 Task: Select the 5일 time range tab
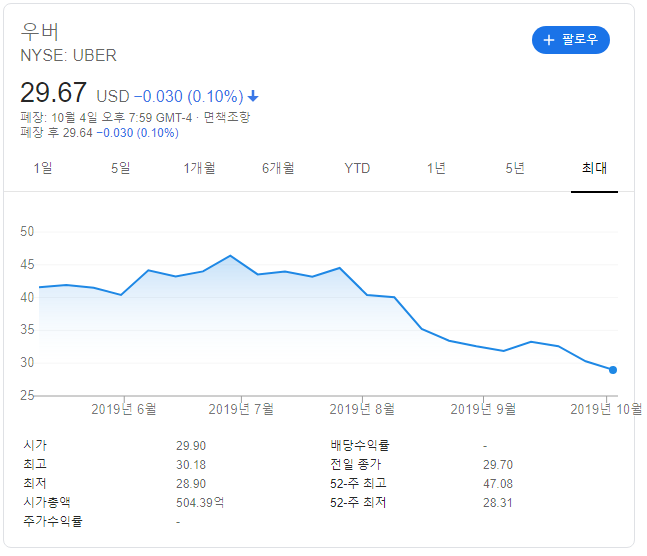point(120,168)
